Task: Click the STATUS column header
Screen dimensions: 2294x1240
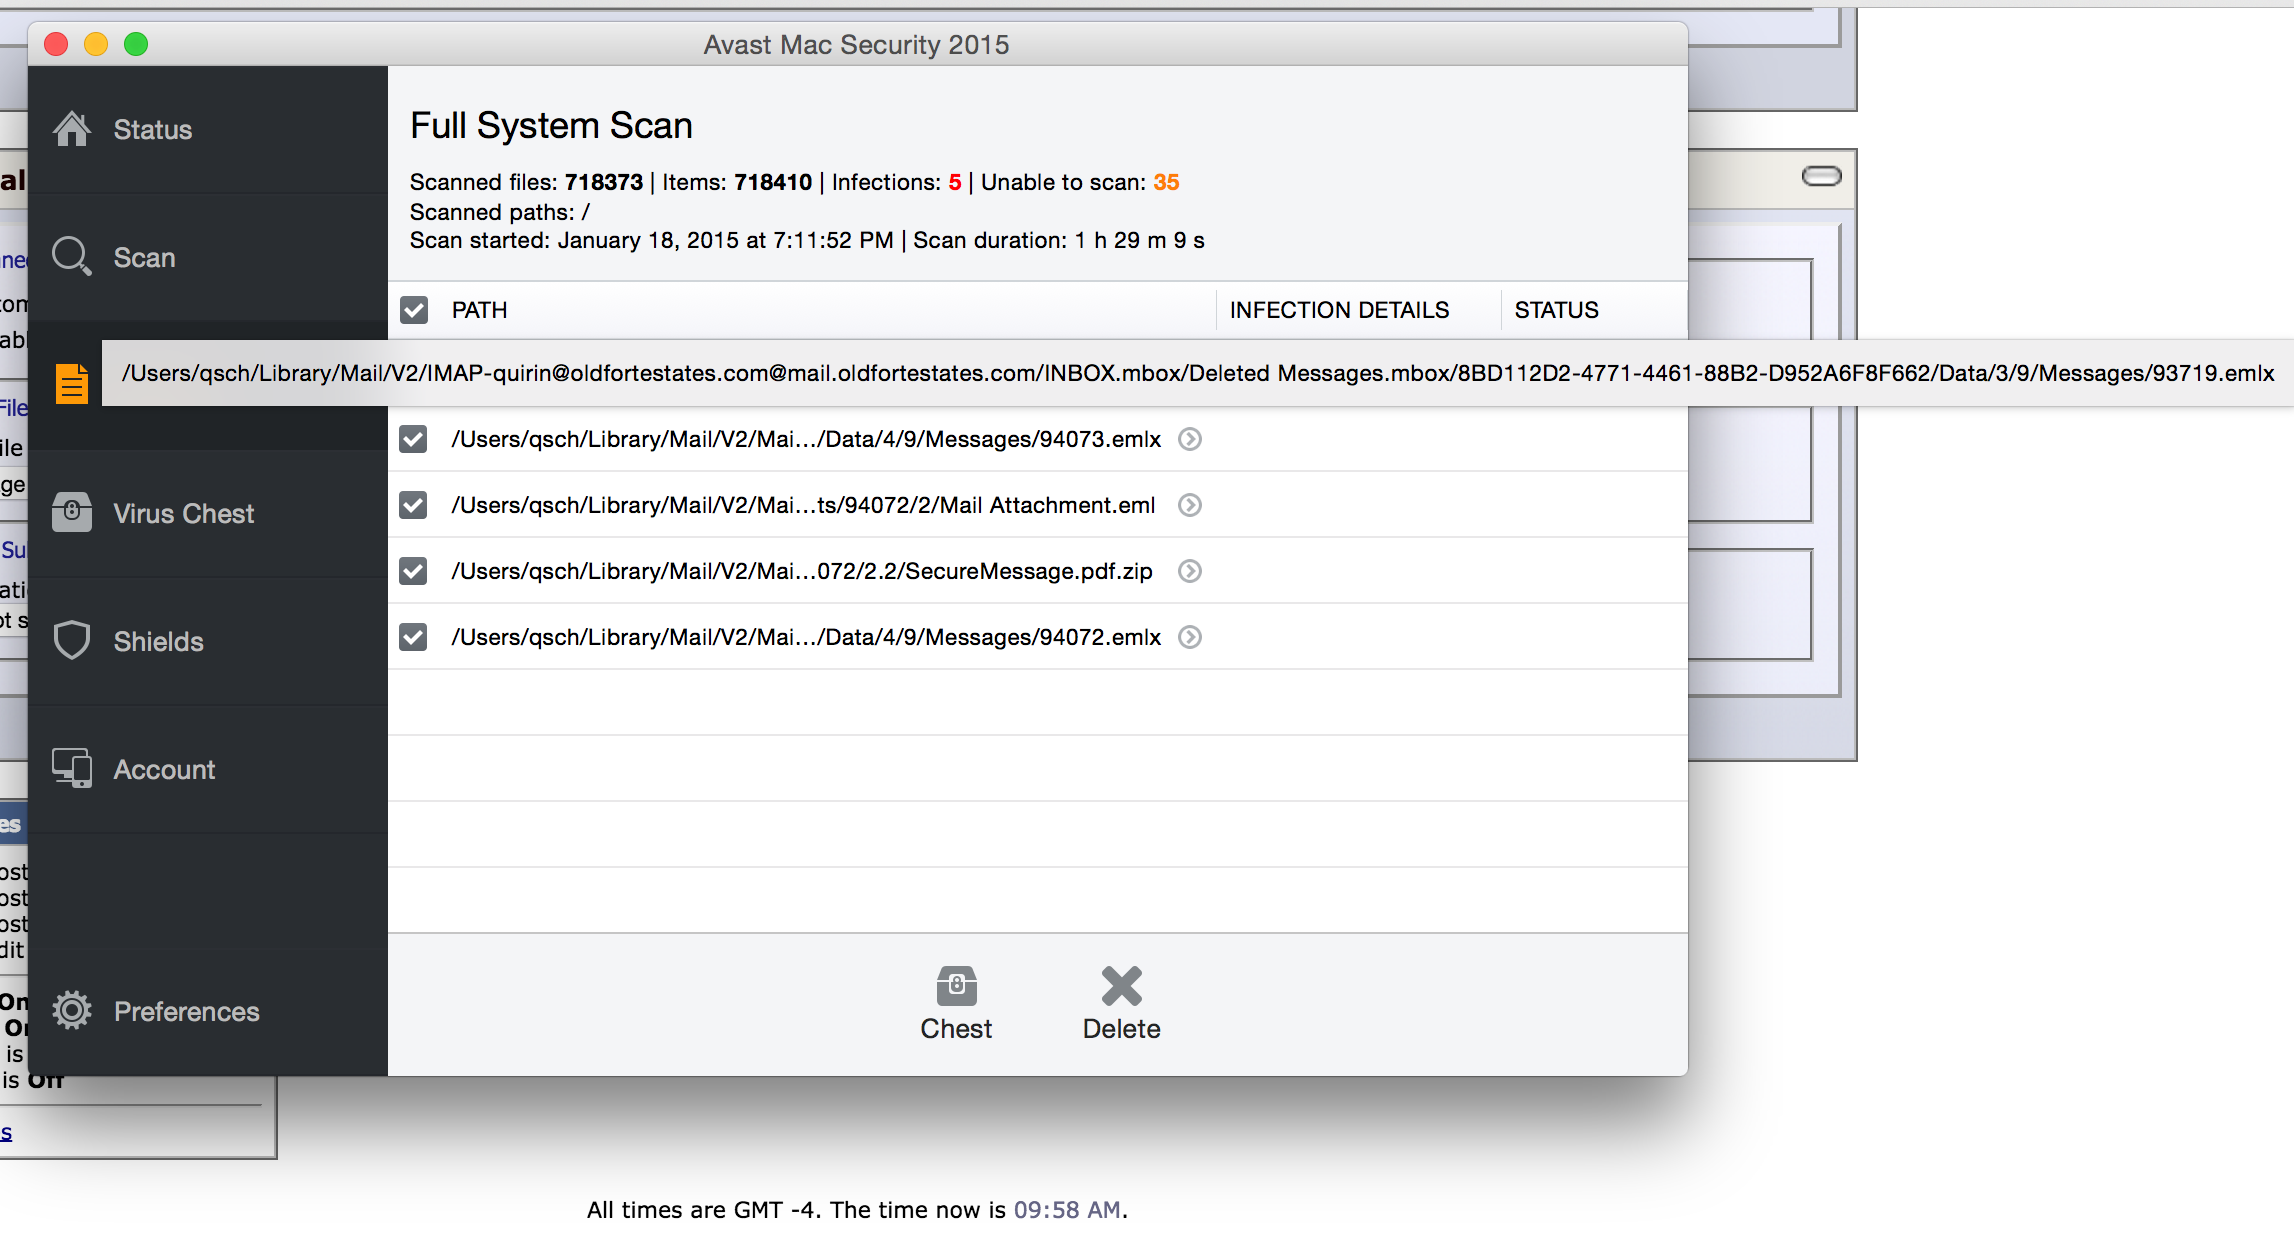Action: point(1556,310)
